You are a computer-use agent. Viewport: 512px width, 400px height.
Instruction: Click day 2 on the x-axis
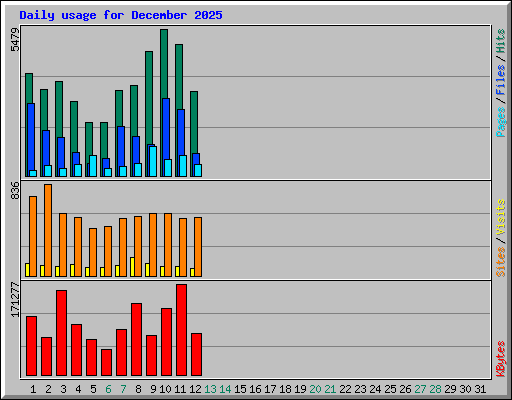point(48,389)
